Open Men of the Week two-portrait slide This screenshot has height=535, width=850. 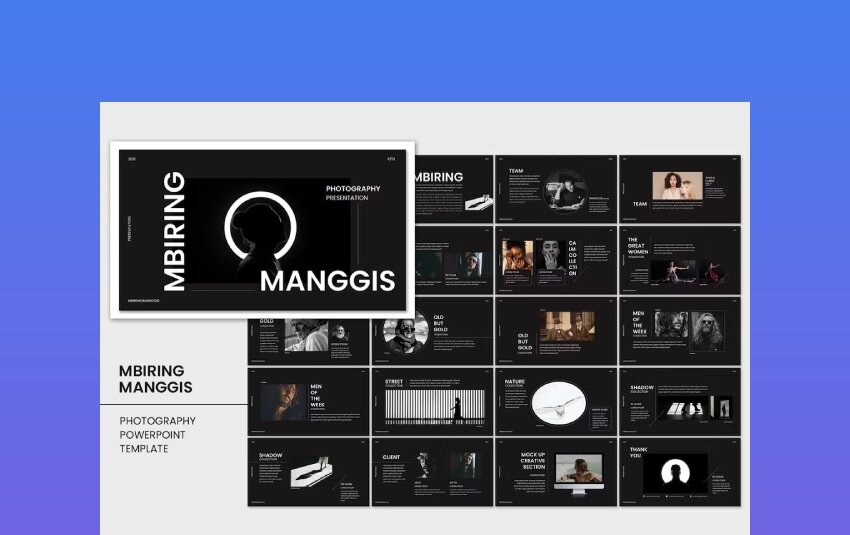[x=679, y=330]
